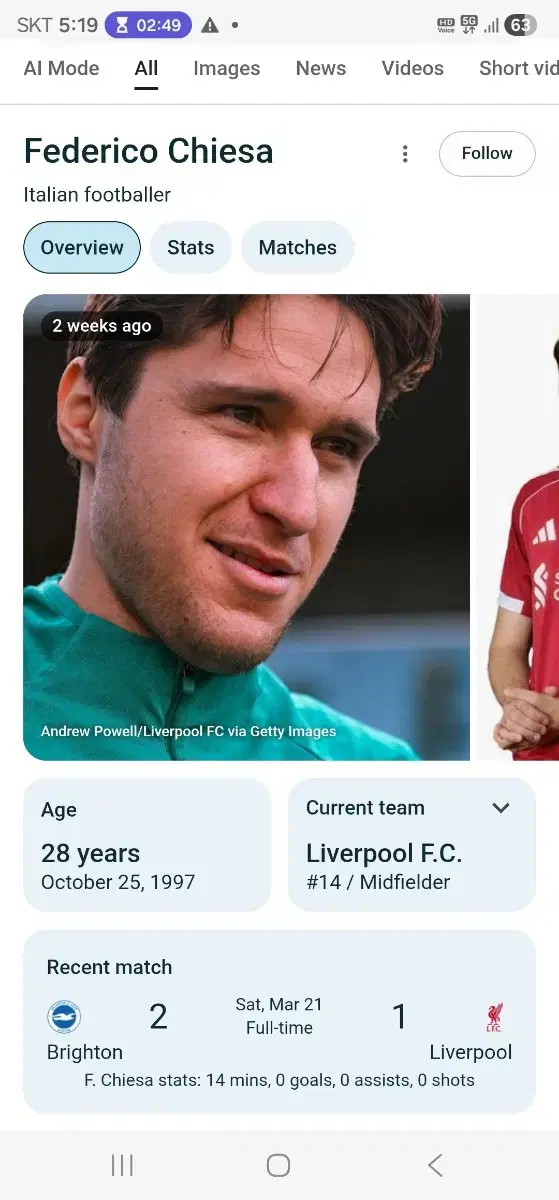Tap the Android home button icon
The image size is (559, 1200).
[279, 1165]
